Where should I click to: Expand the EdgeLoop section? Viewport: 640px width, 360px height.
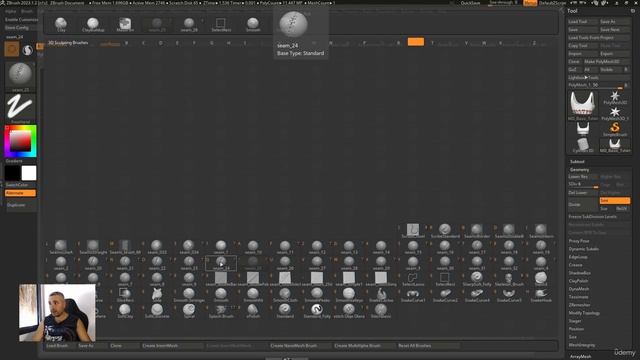[578, 257]
